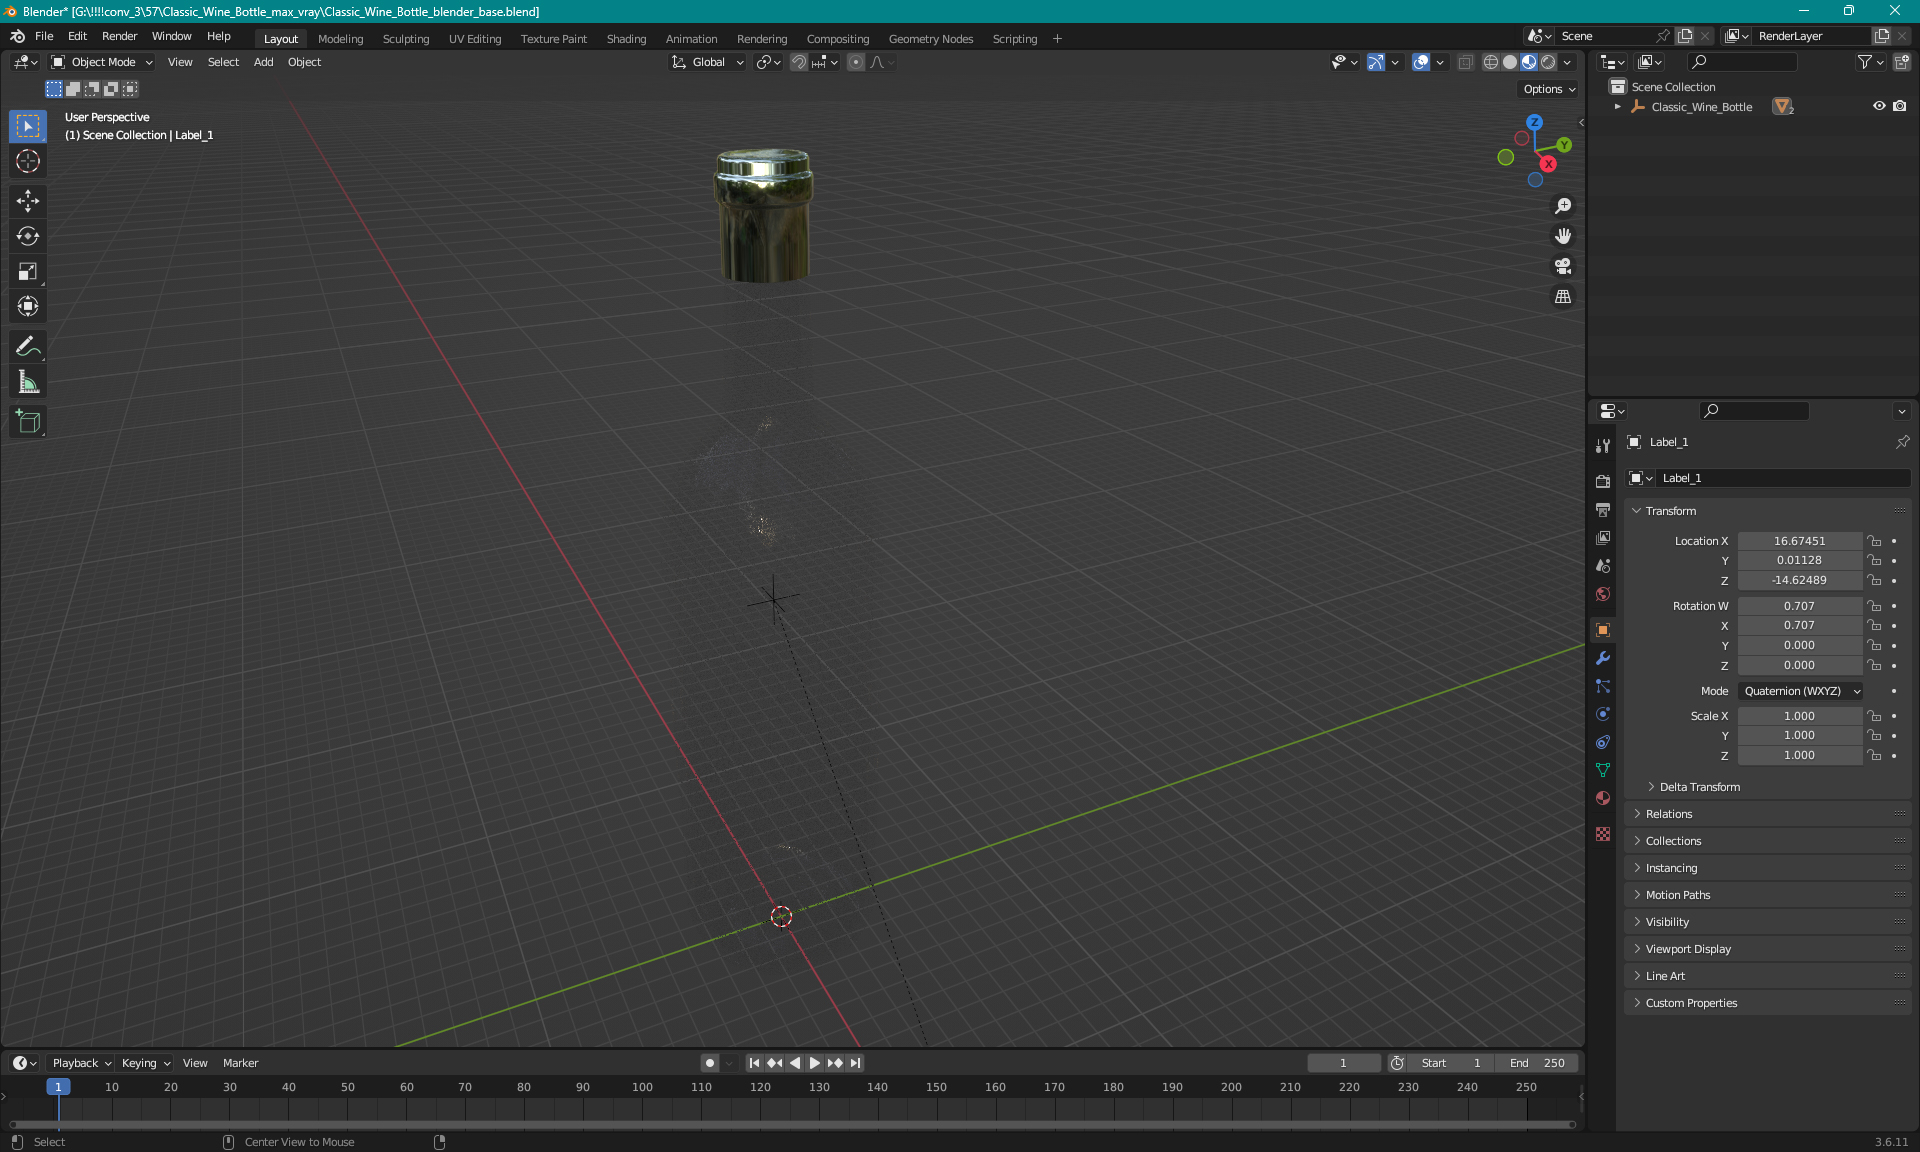
Task: Open the Output properties tab
Action: pos(1603,509)
